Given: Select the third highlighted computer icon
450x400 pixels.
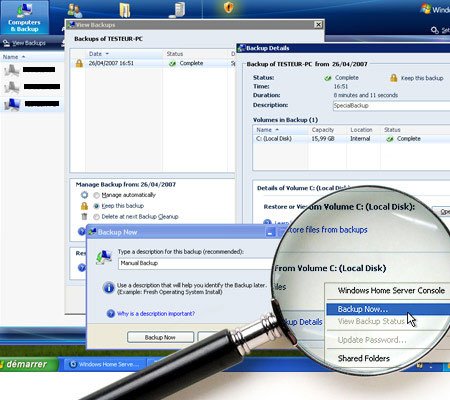Looking at the screenshot, I should [x=12, y=104].
